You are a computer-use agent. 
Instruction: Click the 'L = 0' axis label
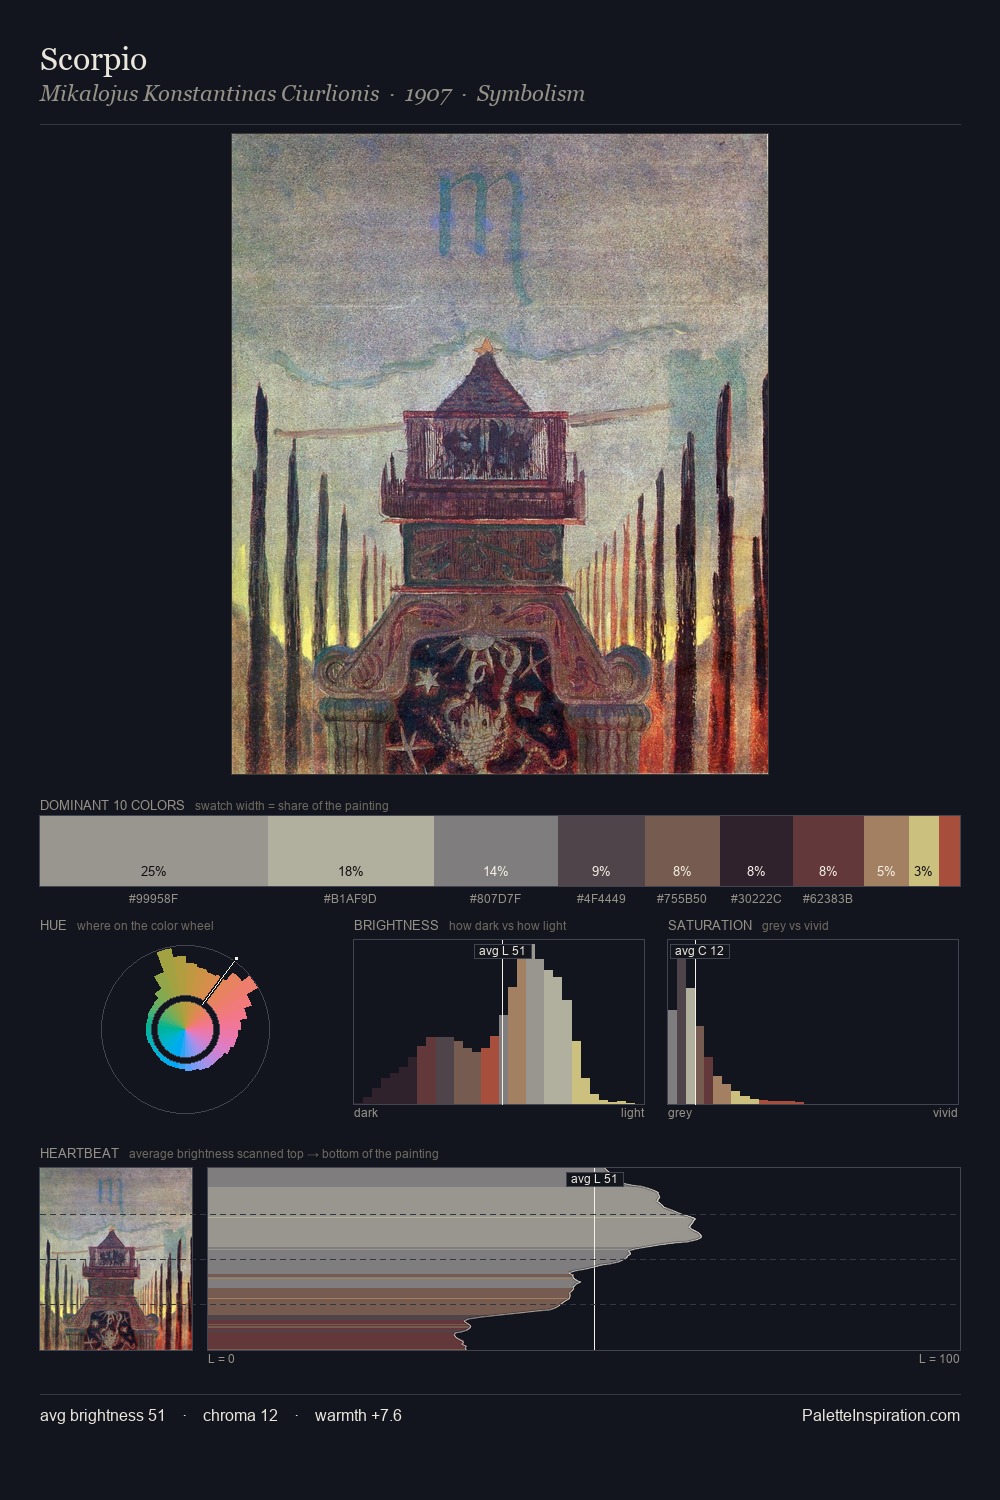click(x=221, y=1359)
